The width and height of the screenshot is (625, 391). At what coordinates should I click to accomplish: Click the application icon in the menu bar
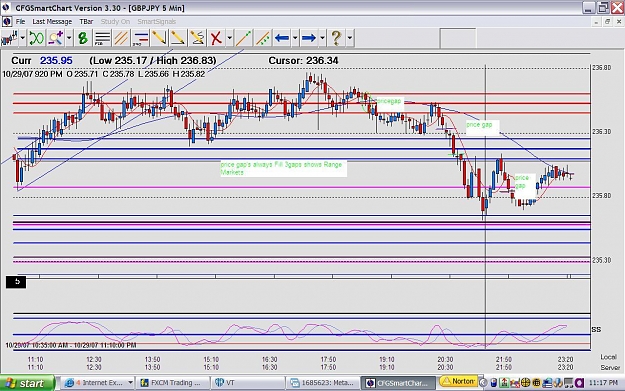[7, 22]
